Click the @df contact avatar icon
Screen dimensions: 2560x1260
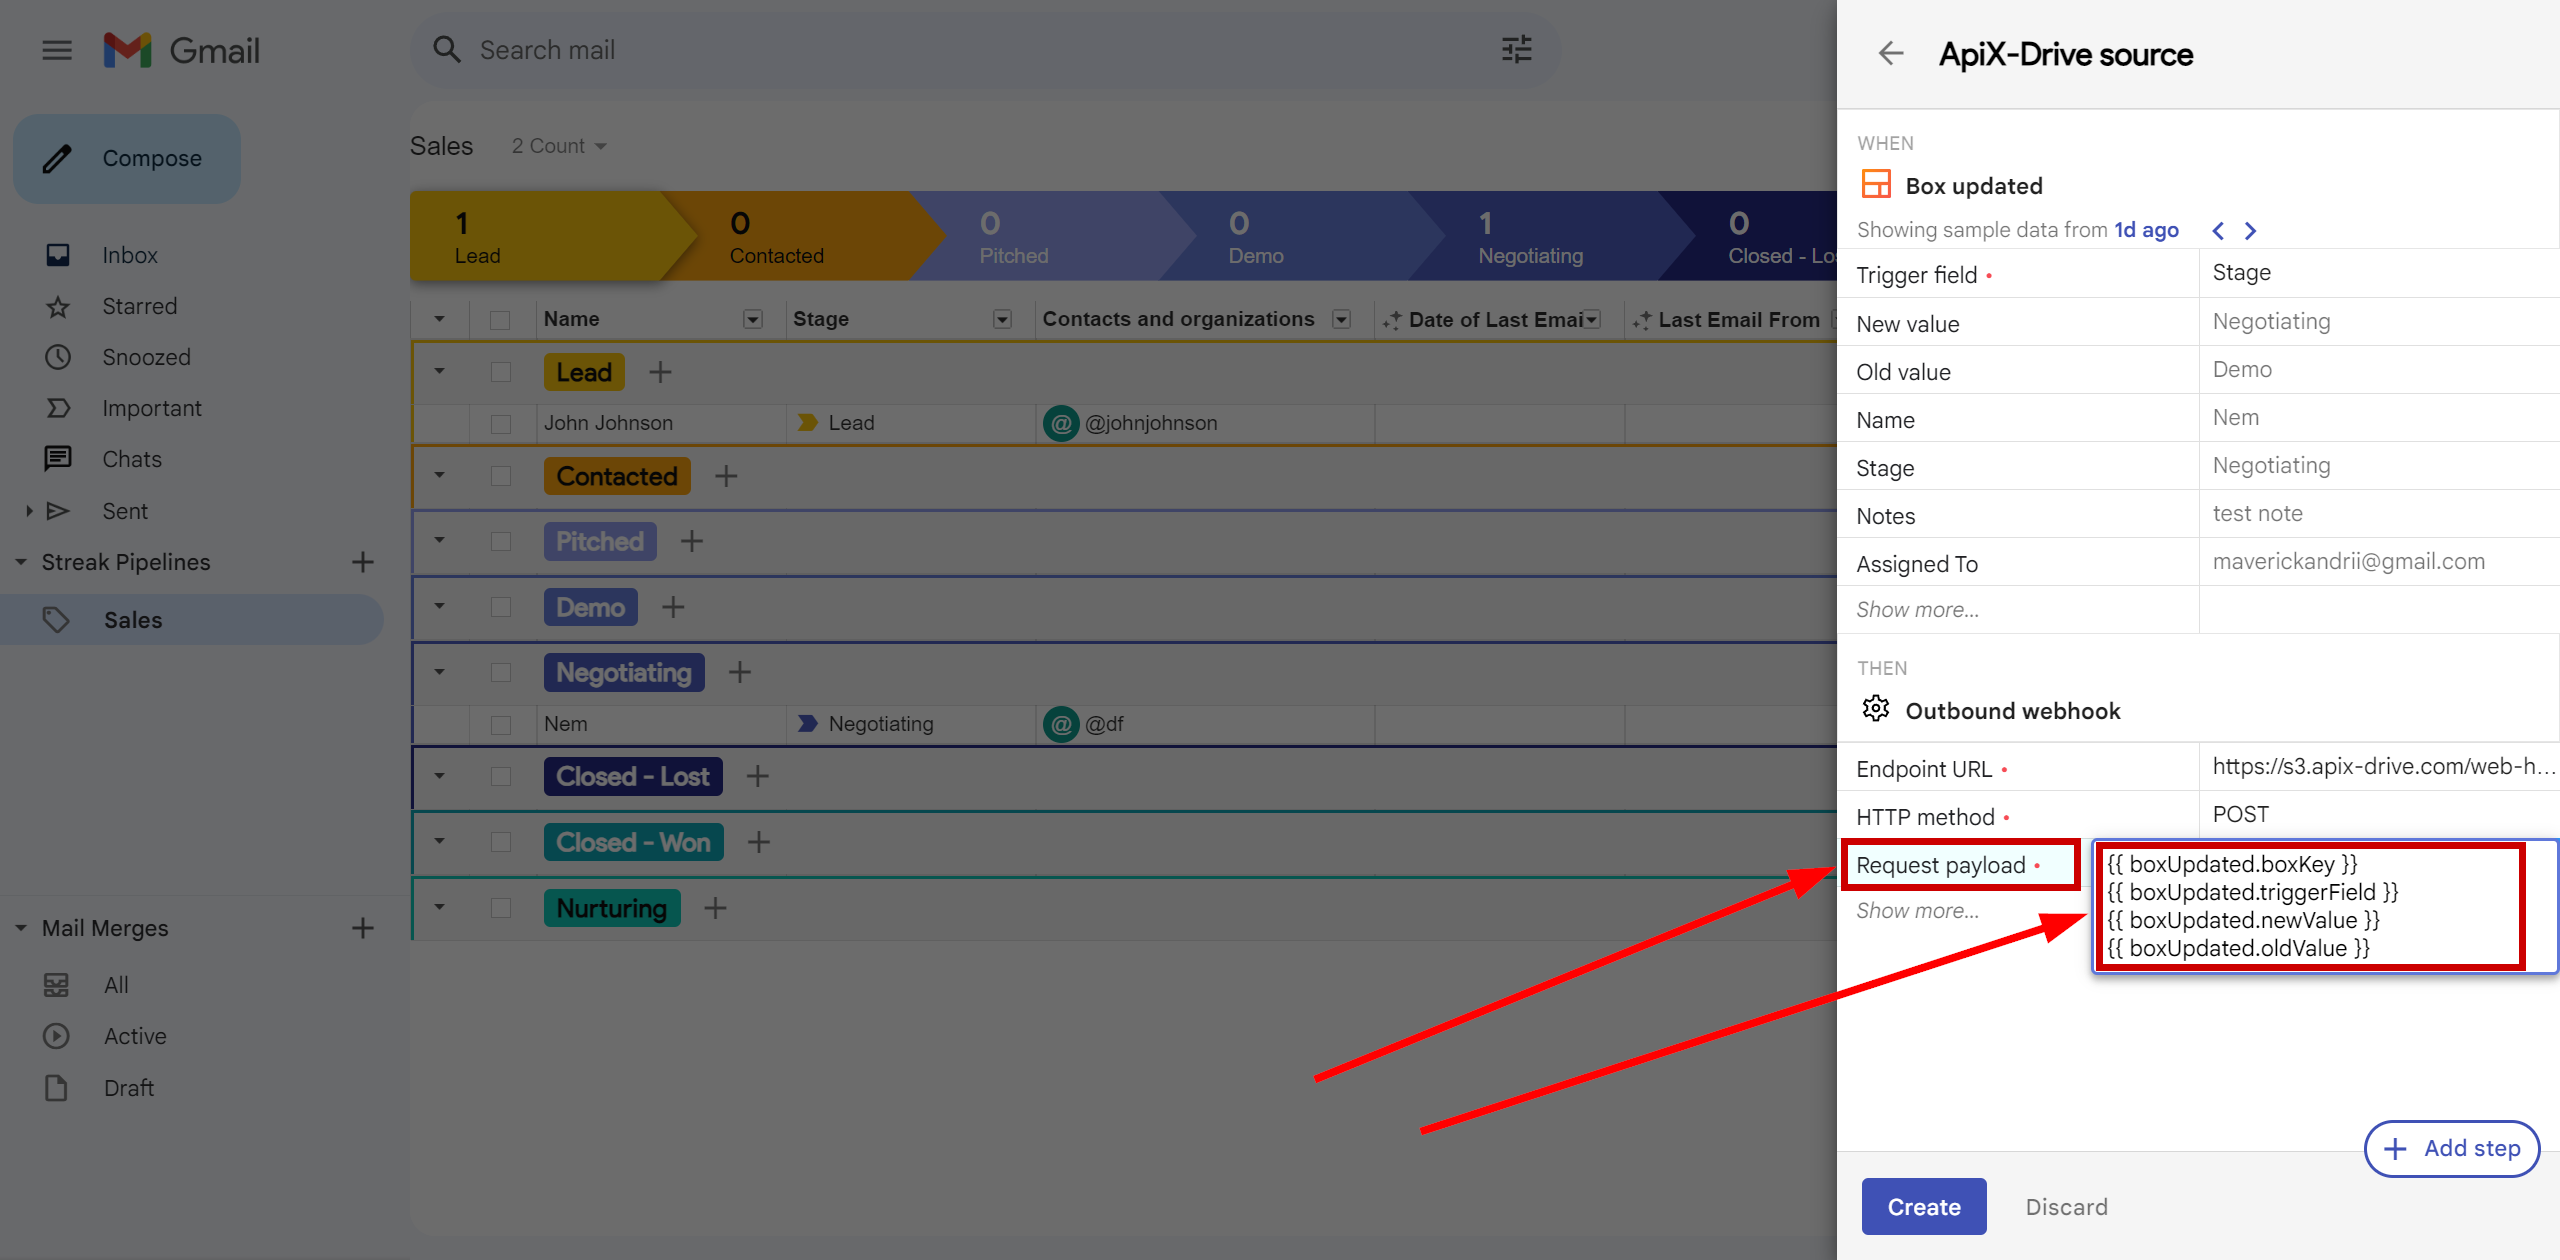pyautogui.click(x=1061, y=724)
